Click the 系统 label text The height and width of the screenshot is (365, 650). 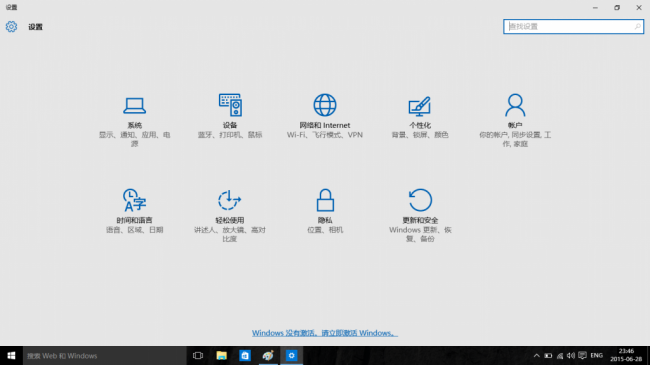pos(134,125)
